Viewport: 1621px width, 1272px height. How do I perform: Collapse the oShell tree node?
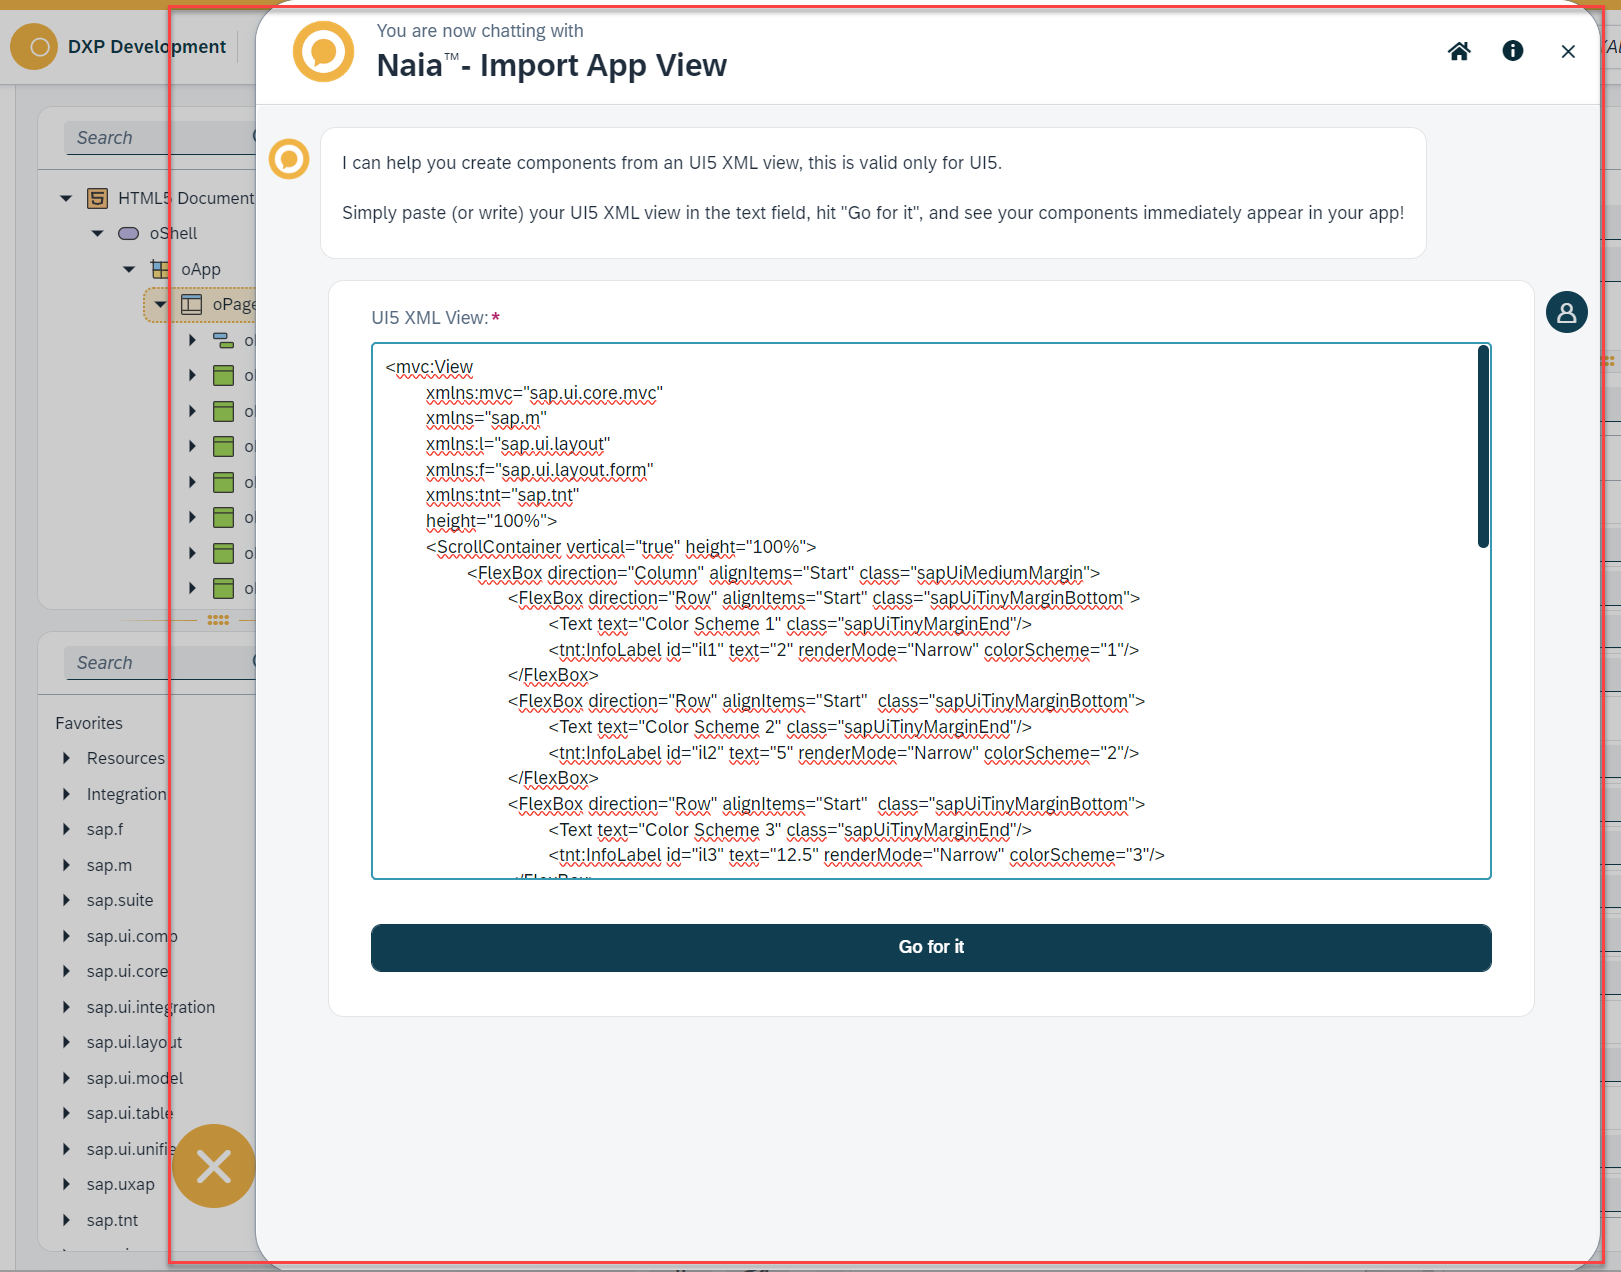pyautogui.click(x=97, y=233)
